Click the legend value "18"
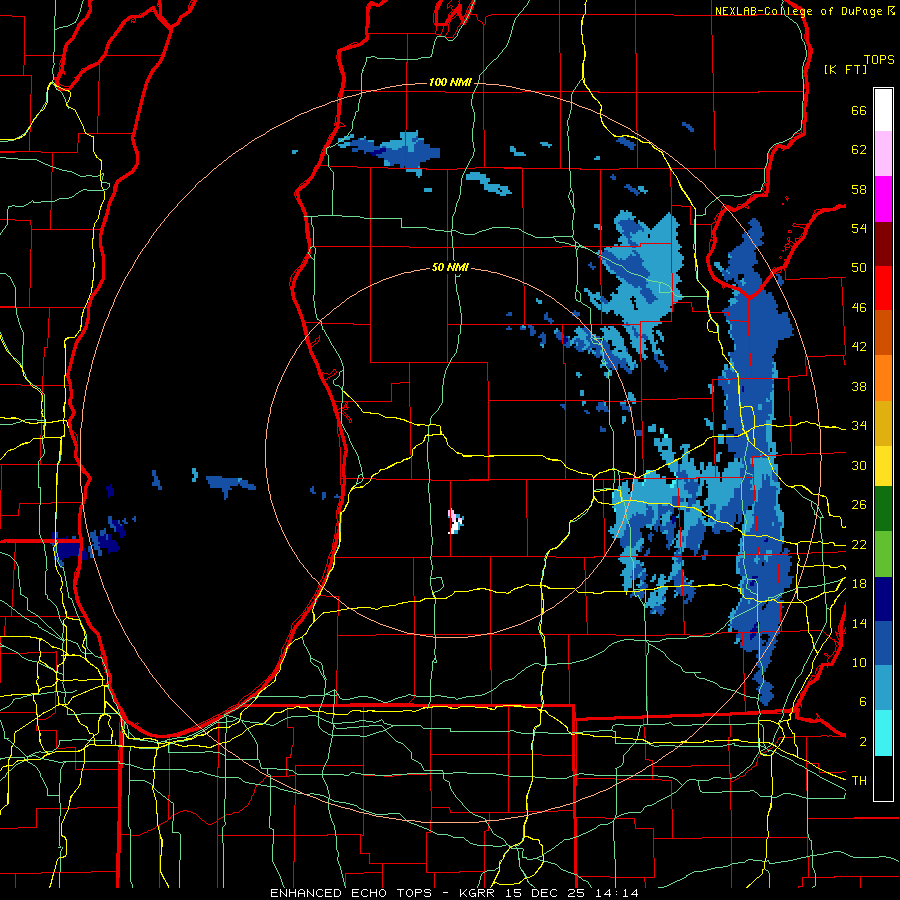The width and height of the screenshot is (900, 900). pos(859,584)
